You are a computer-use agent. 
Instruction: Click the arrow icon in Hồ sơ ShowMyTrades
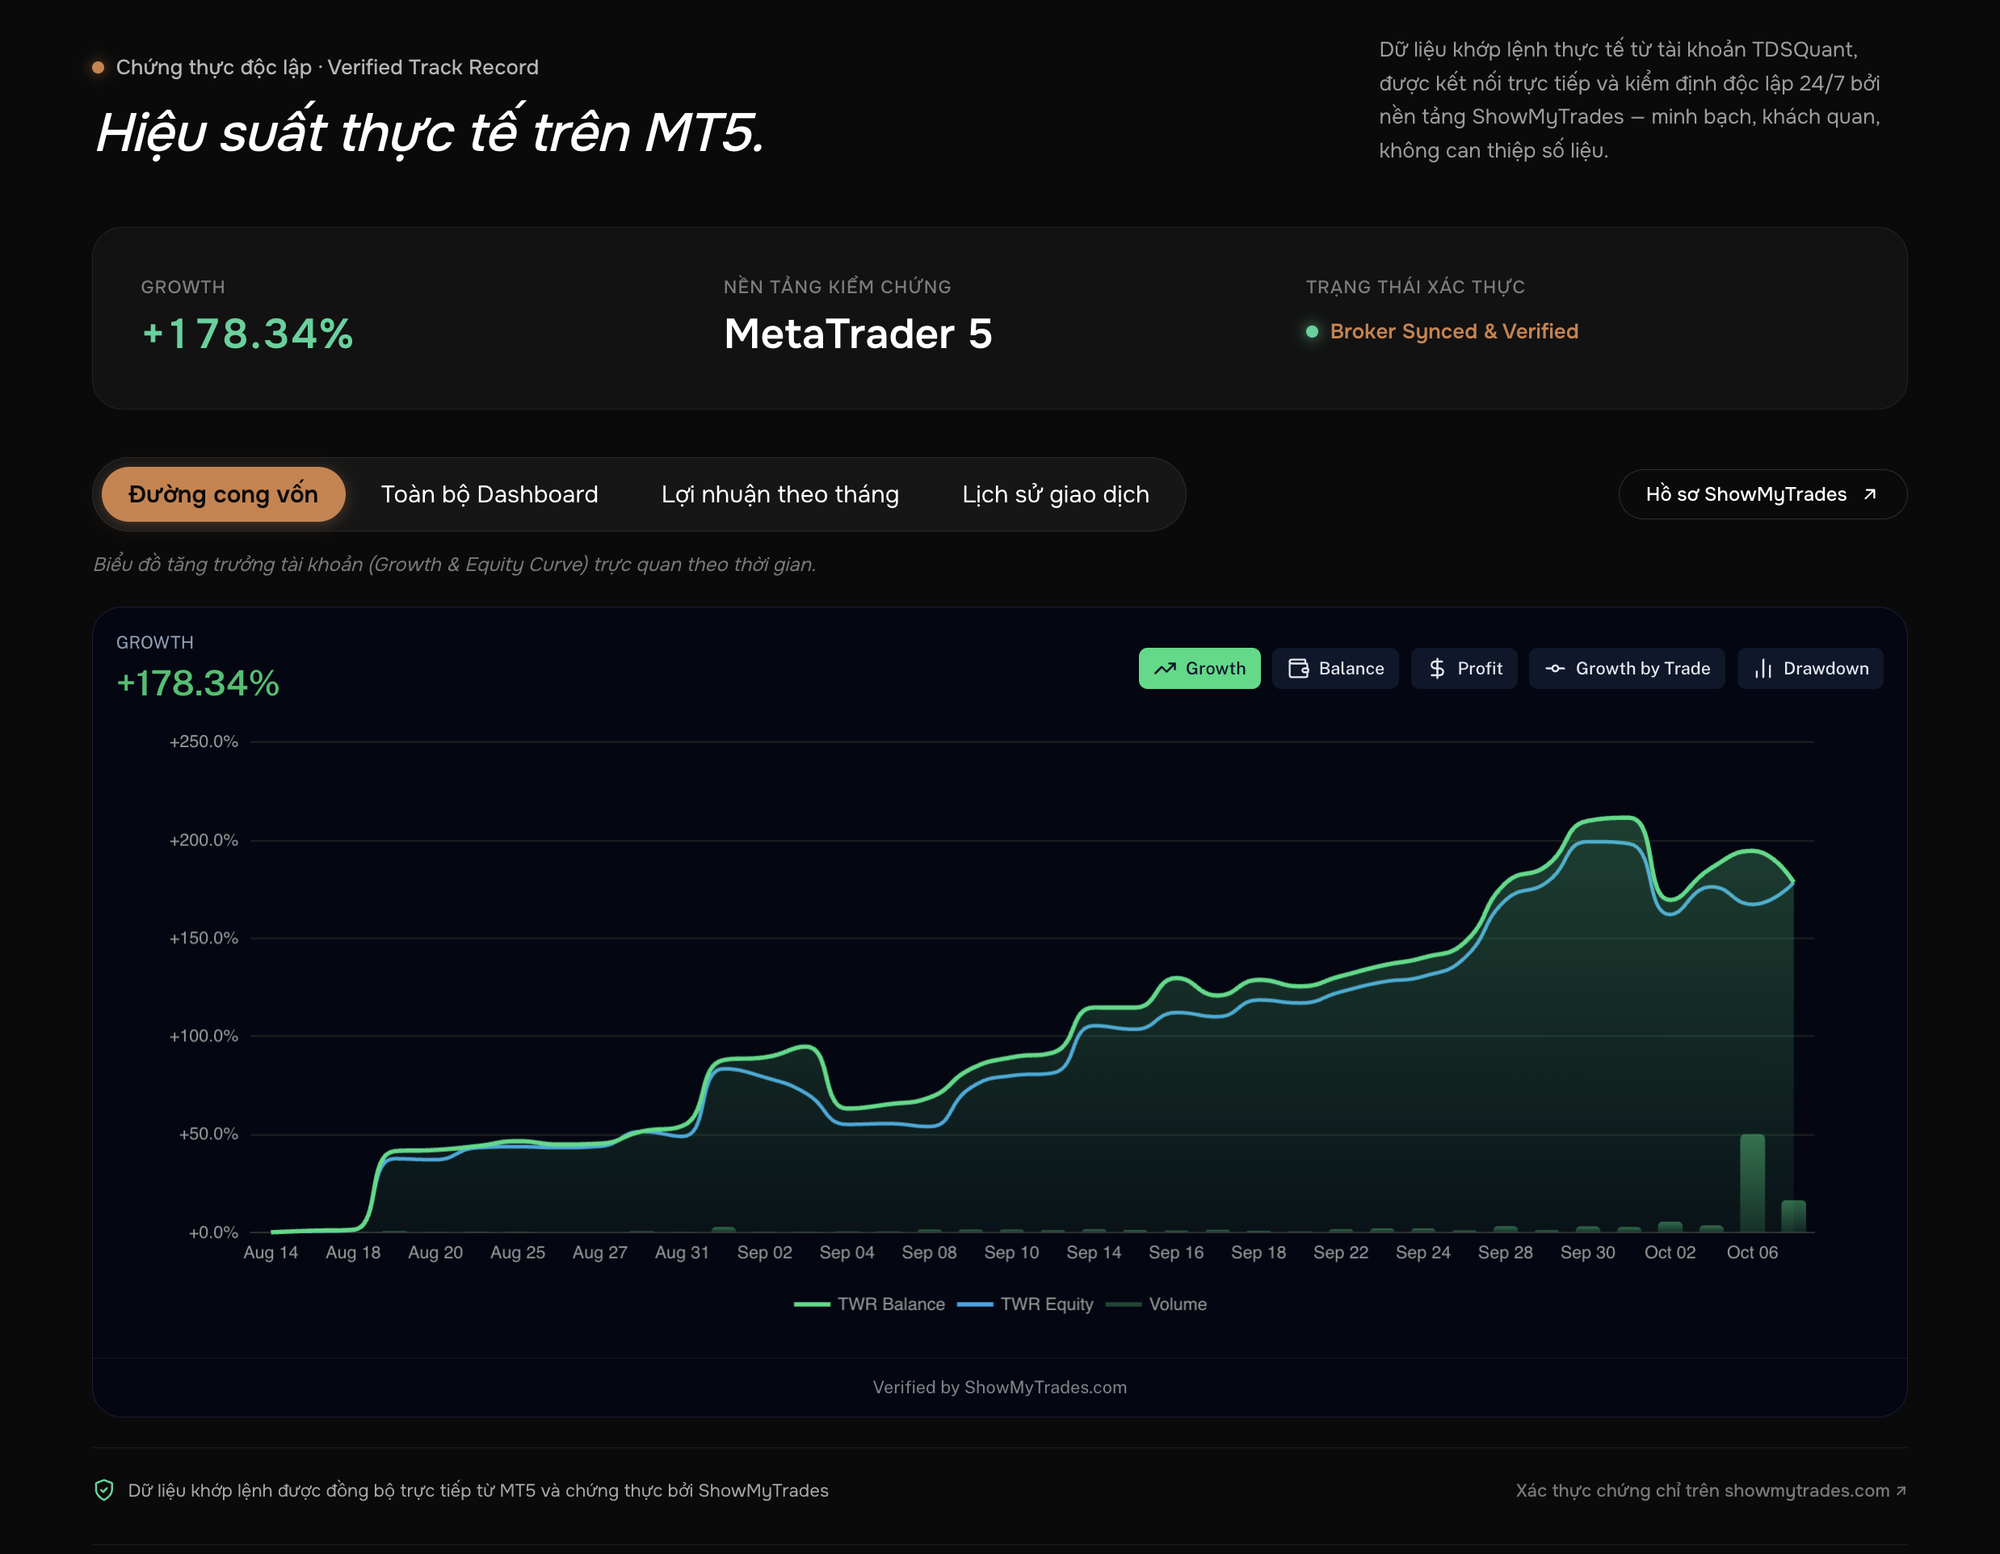click(x=1870, y=494)
